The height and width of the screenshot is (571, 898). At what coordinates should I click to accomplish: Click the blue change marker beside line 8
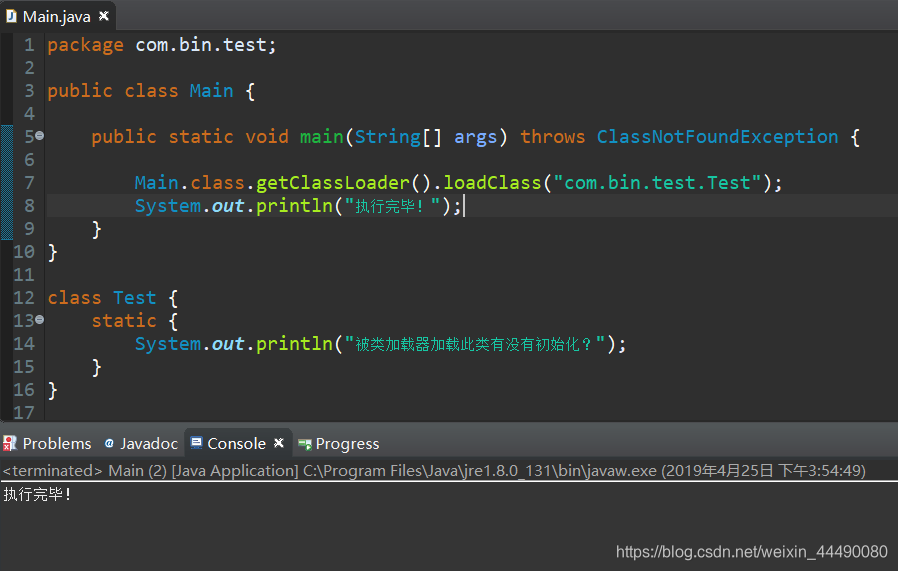[7, 206]
